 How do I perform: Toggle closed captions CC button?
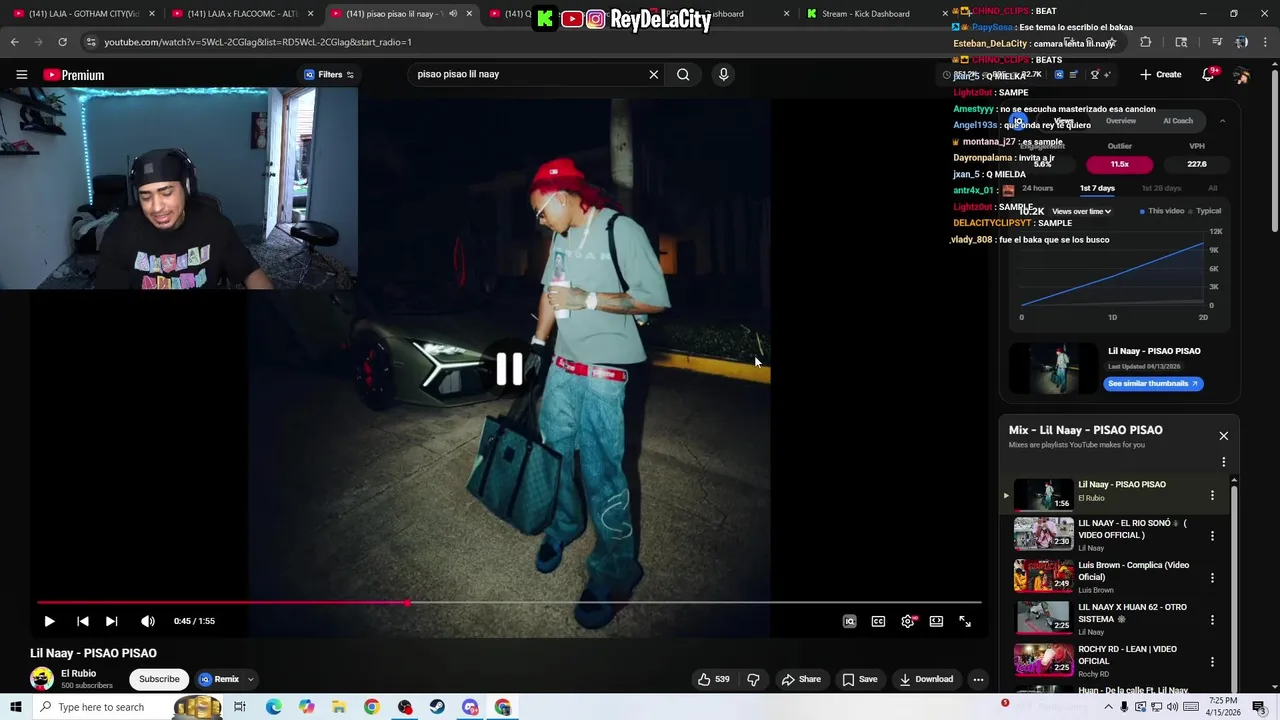pos(878,621)
